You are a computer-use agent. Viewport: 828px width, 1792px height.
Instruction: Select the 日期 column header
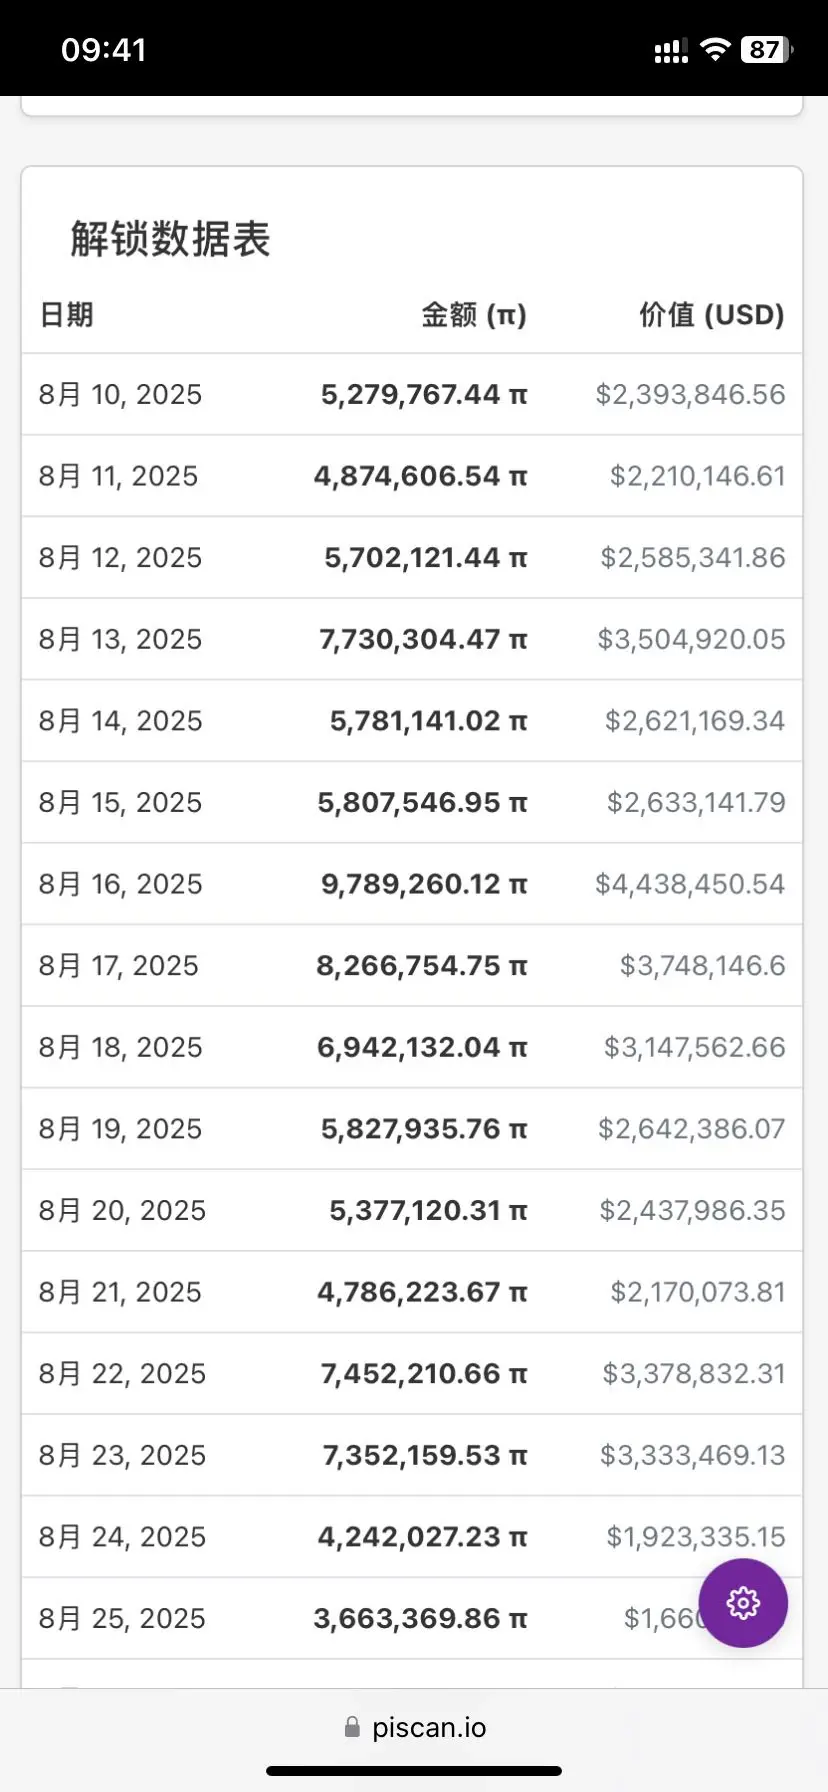click(x=66, y=315)
